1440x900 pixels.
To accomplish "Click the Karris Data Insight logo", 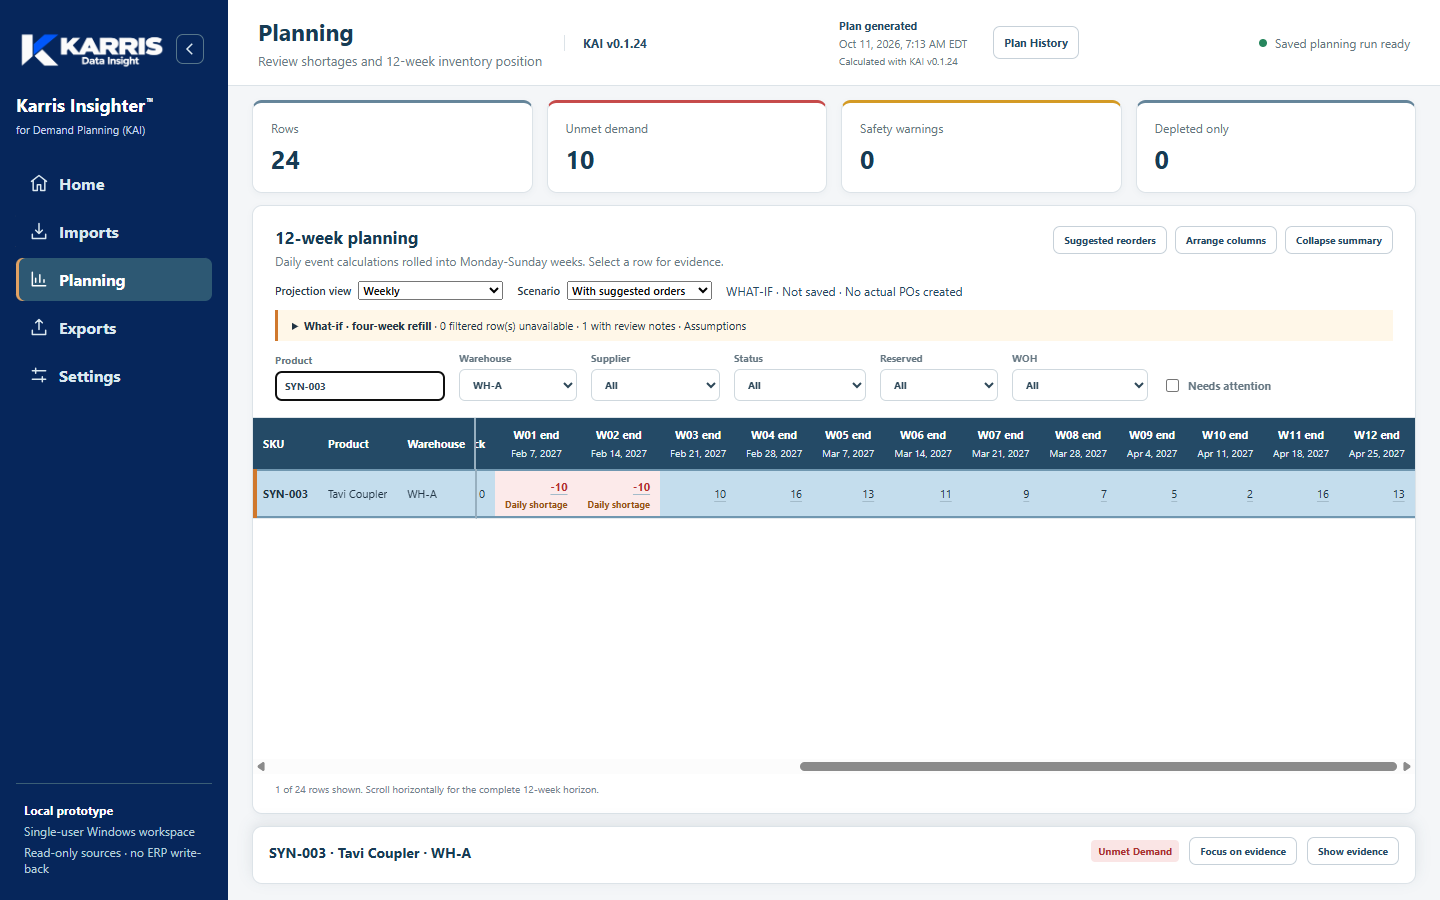I will (92, 49).
